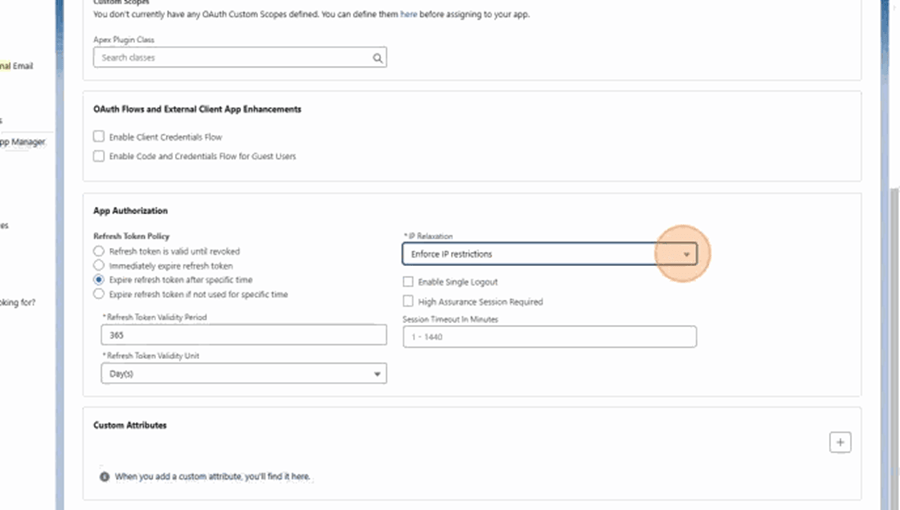Check High Assurance Session Required
The height and width of the screenshot is (510, 900).
[x=408, y=301]
